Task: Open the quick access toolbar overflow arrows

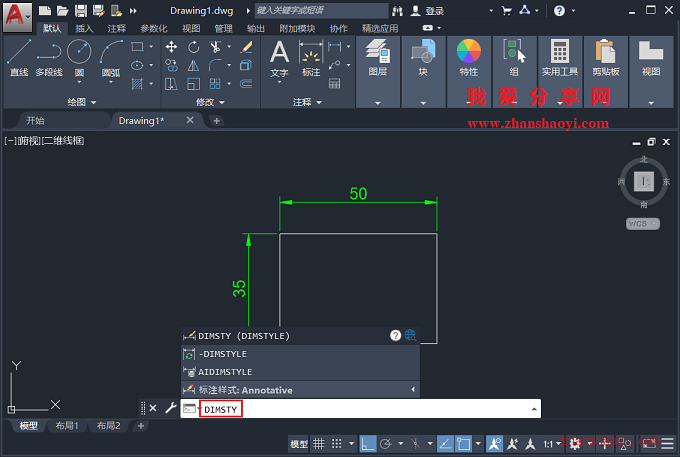Action: (x=133, y=11)
